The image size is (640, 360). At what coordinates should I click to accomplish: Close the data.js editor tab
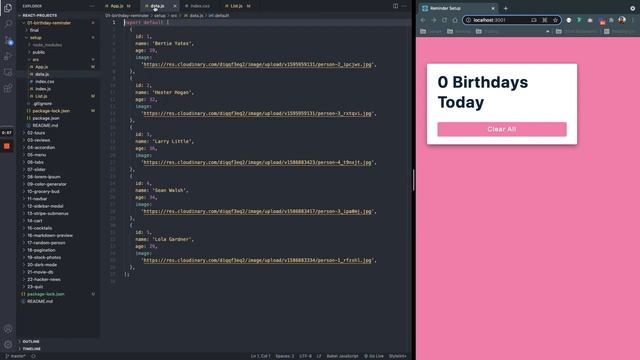click(x=175, y=6)
